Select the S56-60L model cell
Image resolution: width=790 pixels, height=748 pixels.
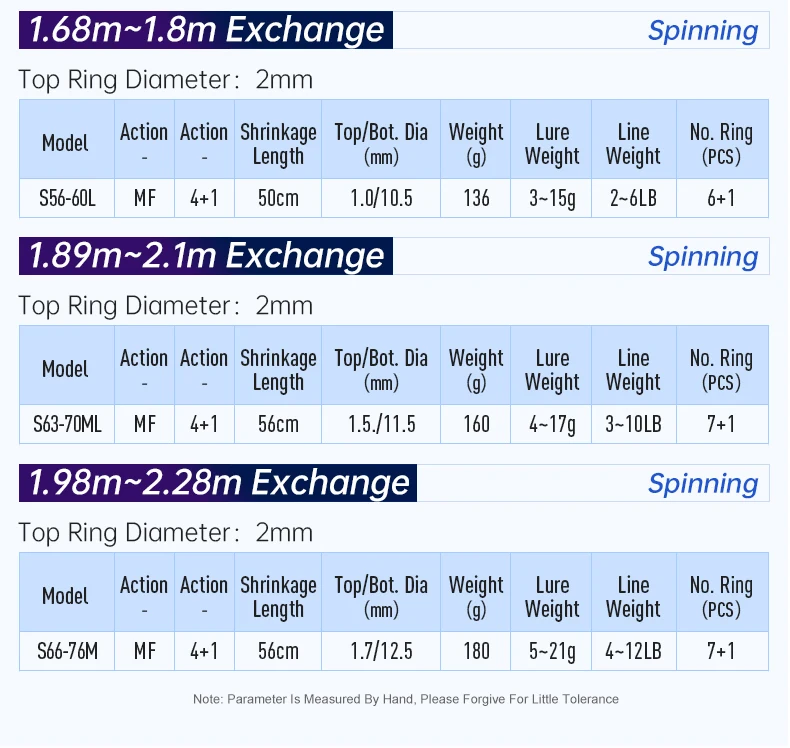[66, 198]
